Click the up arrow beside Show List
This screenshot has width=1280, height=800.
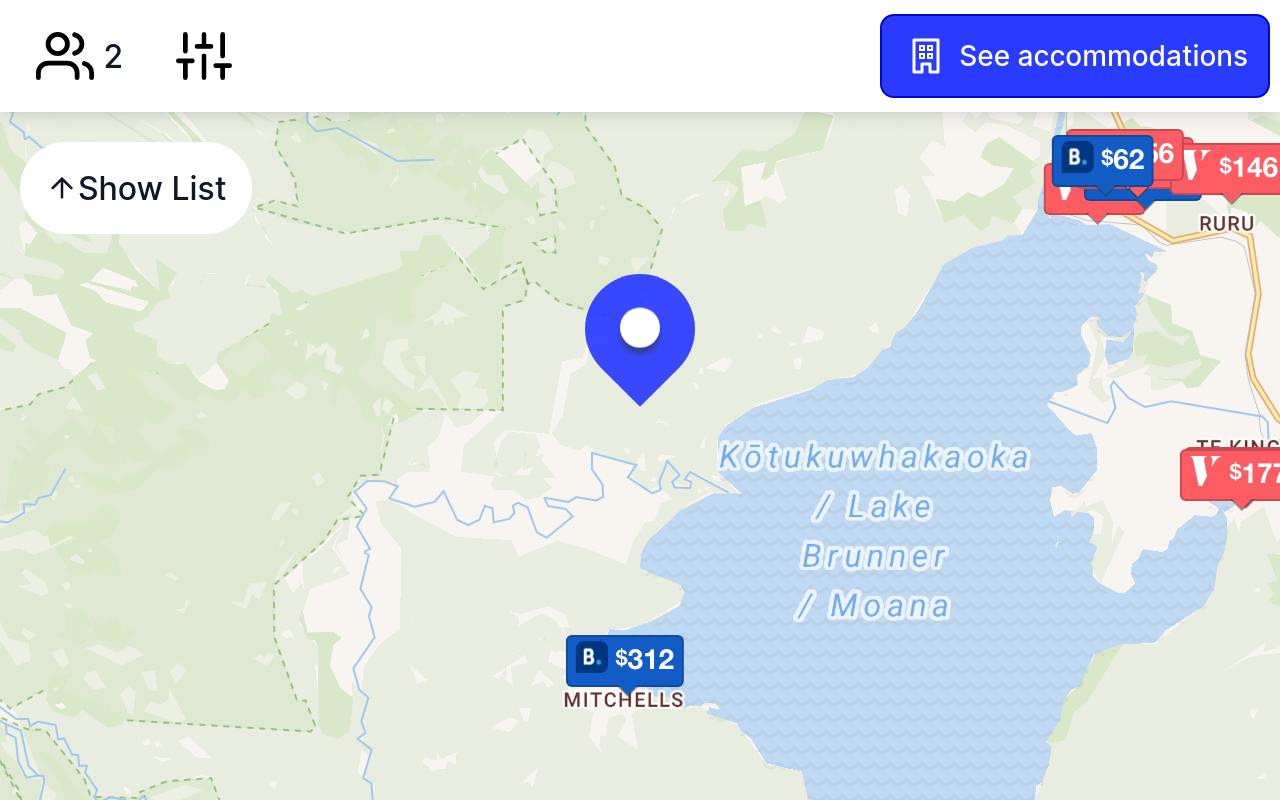[x=62, y=188]
